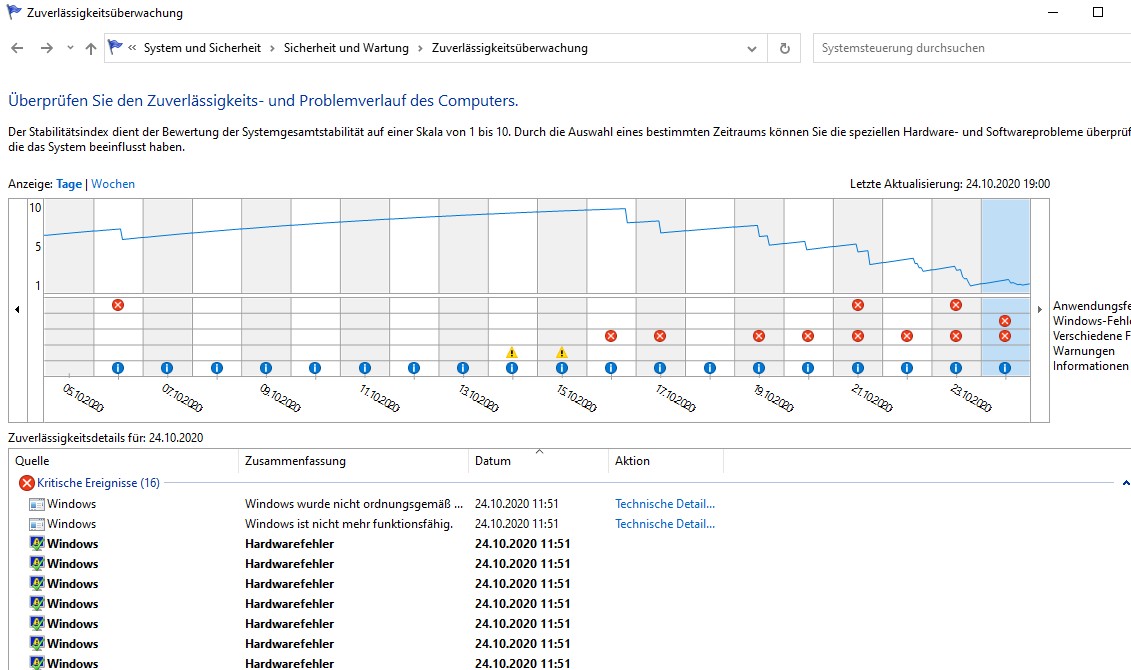Maximize the Zuverlässigkeitsüberwachung window
The image size is (1131, 670).
[1098, 12]
